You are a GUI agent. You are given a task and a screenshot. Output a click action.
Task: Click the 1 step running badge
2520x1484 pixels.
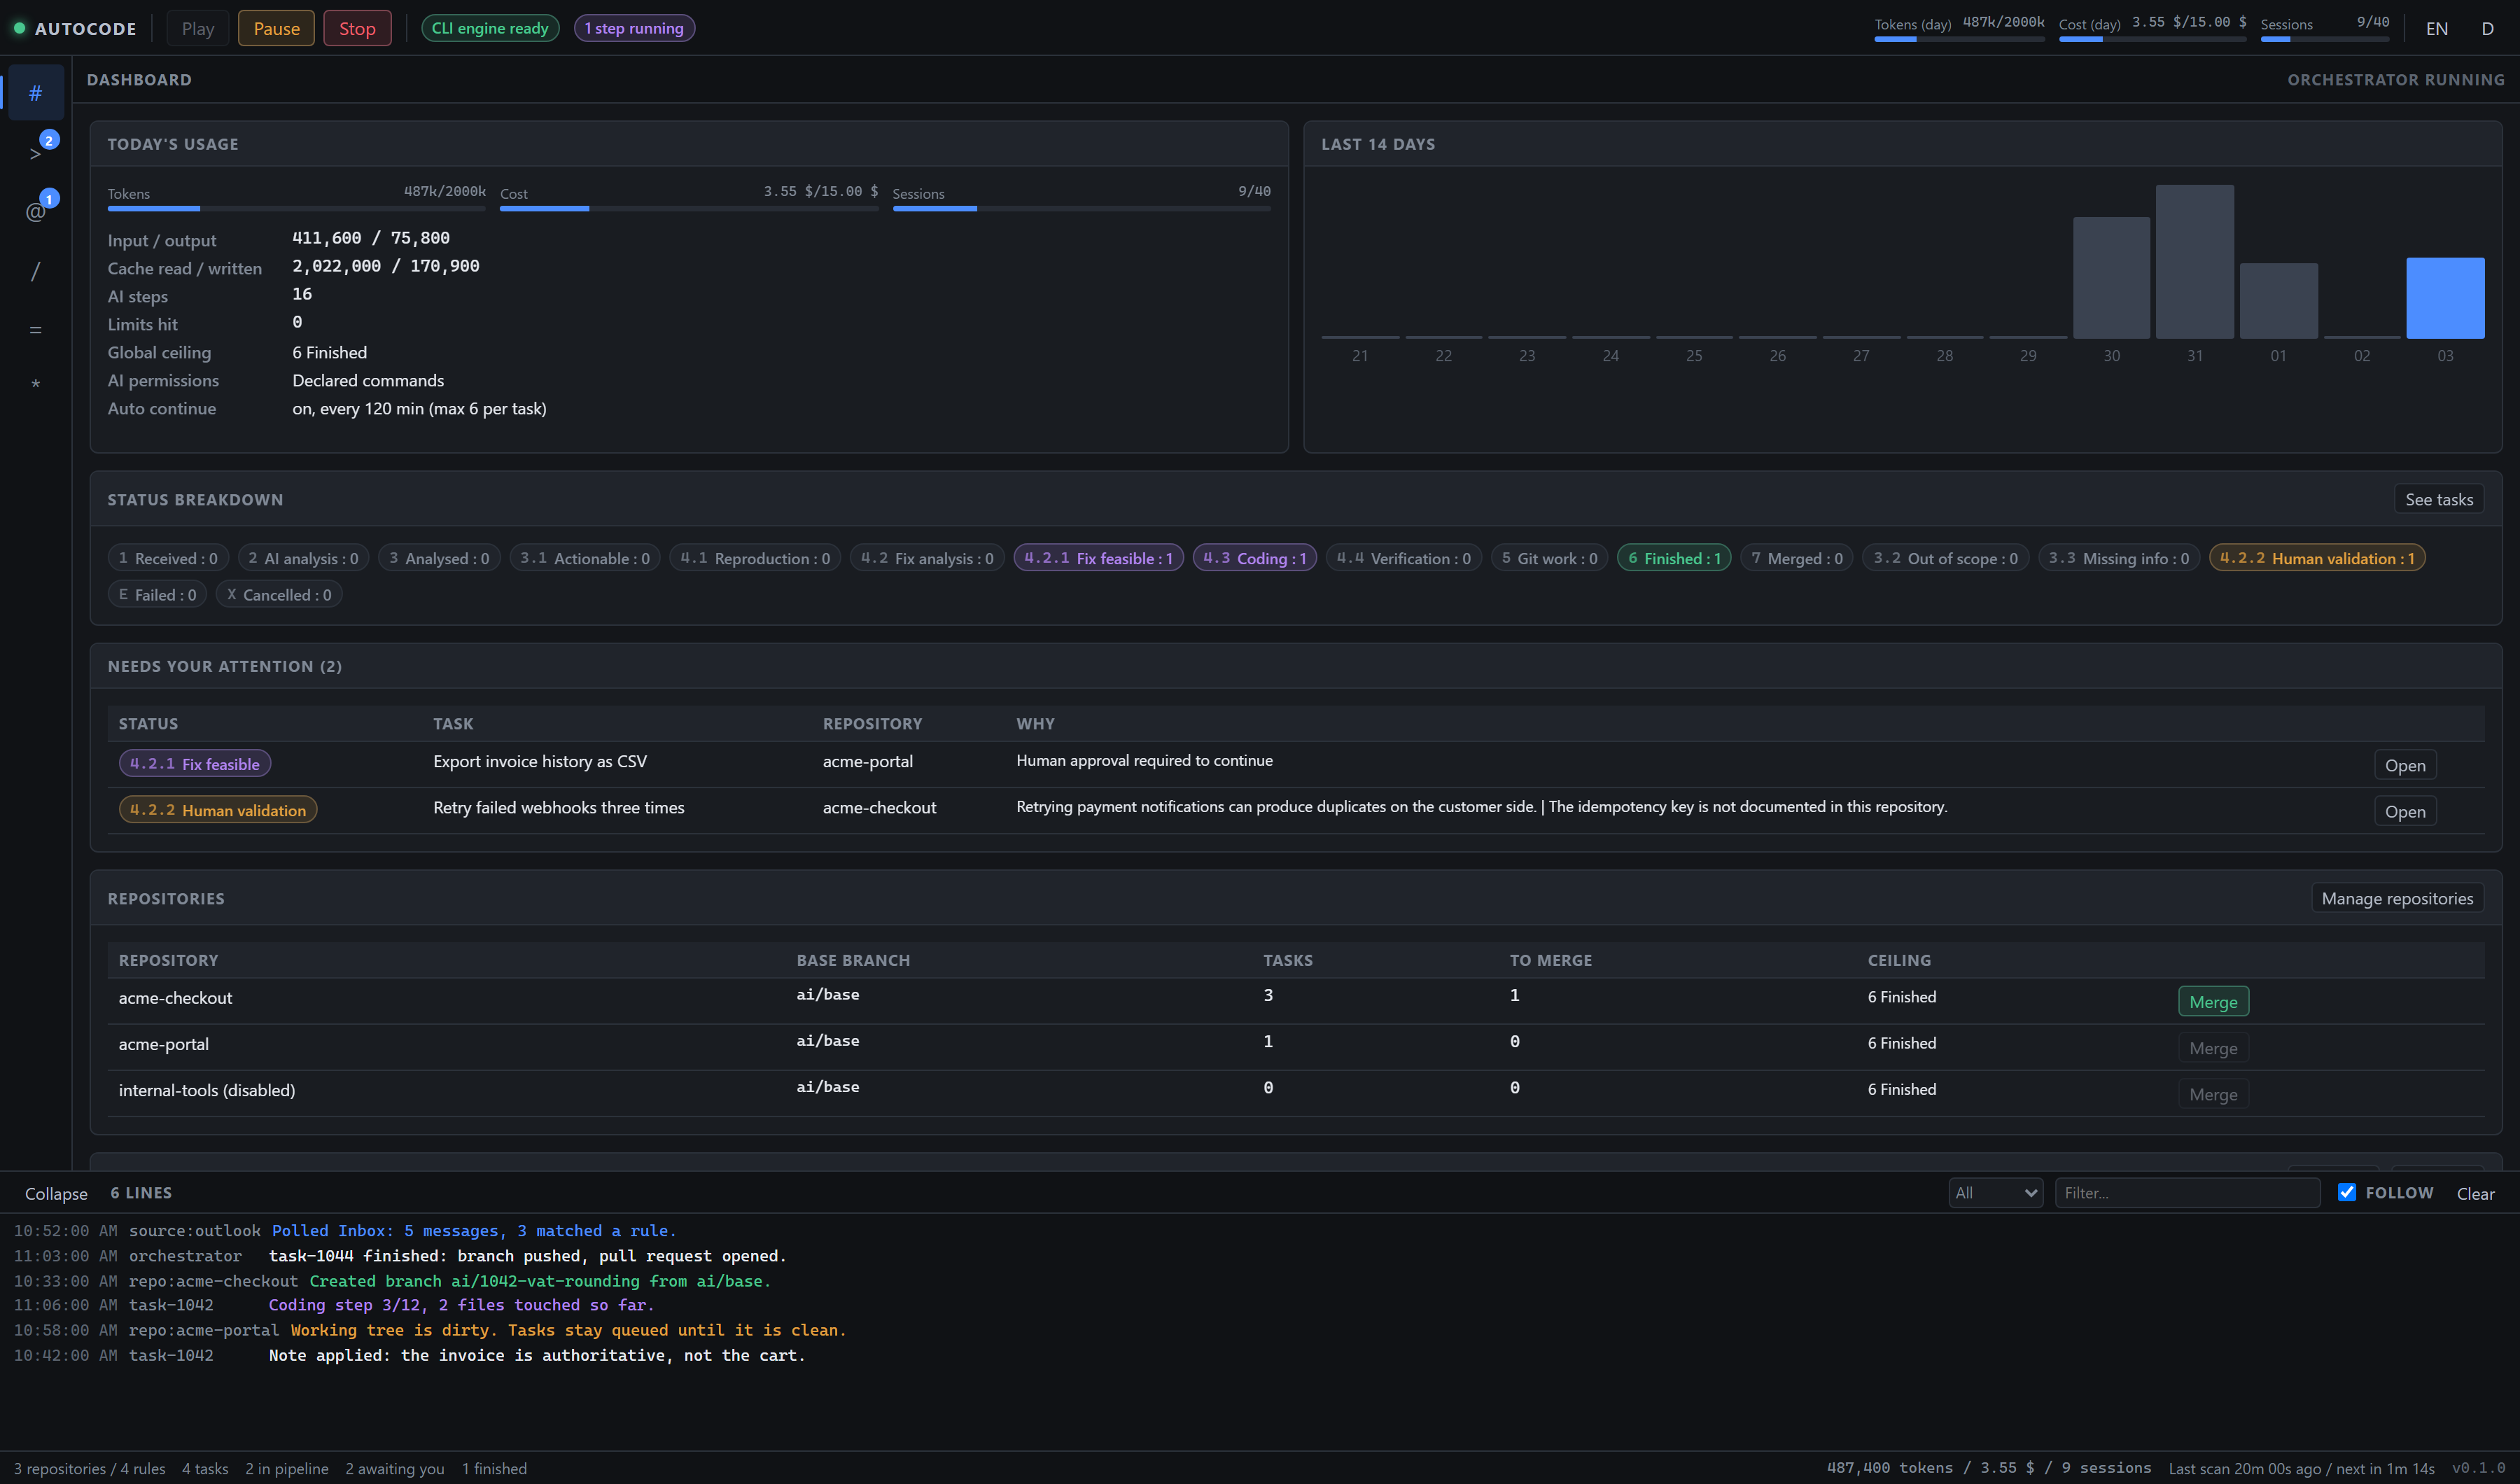(x=634, y=28)
